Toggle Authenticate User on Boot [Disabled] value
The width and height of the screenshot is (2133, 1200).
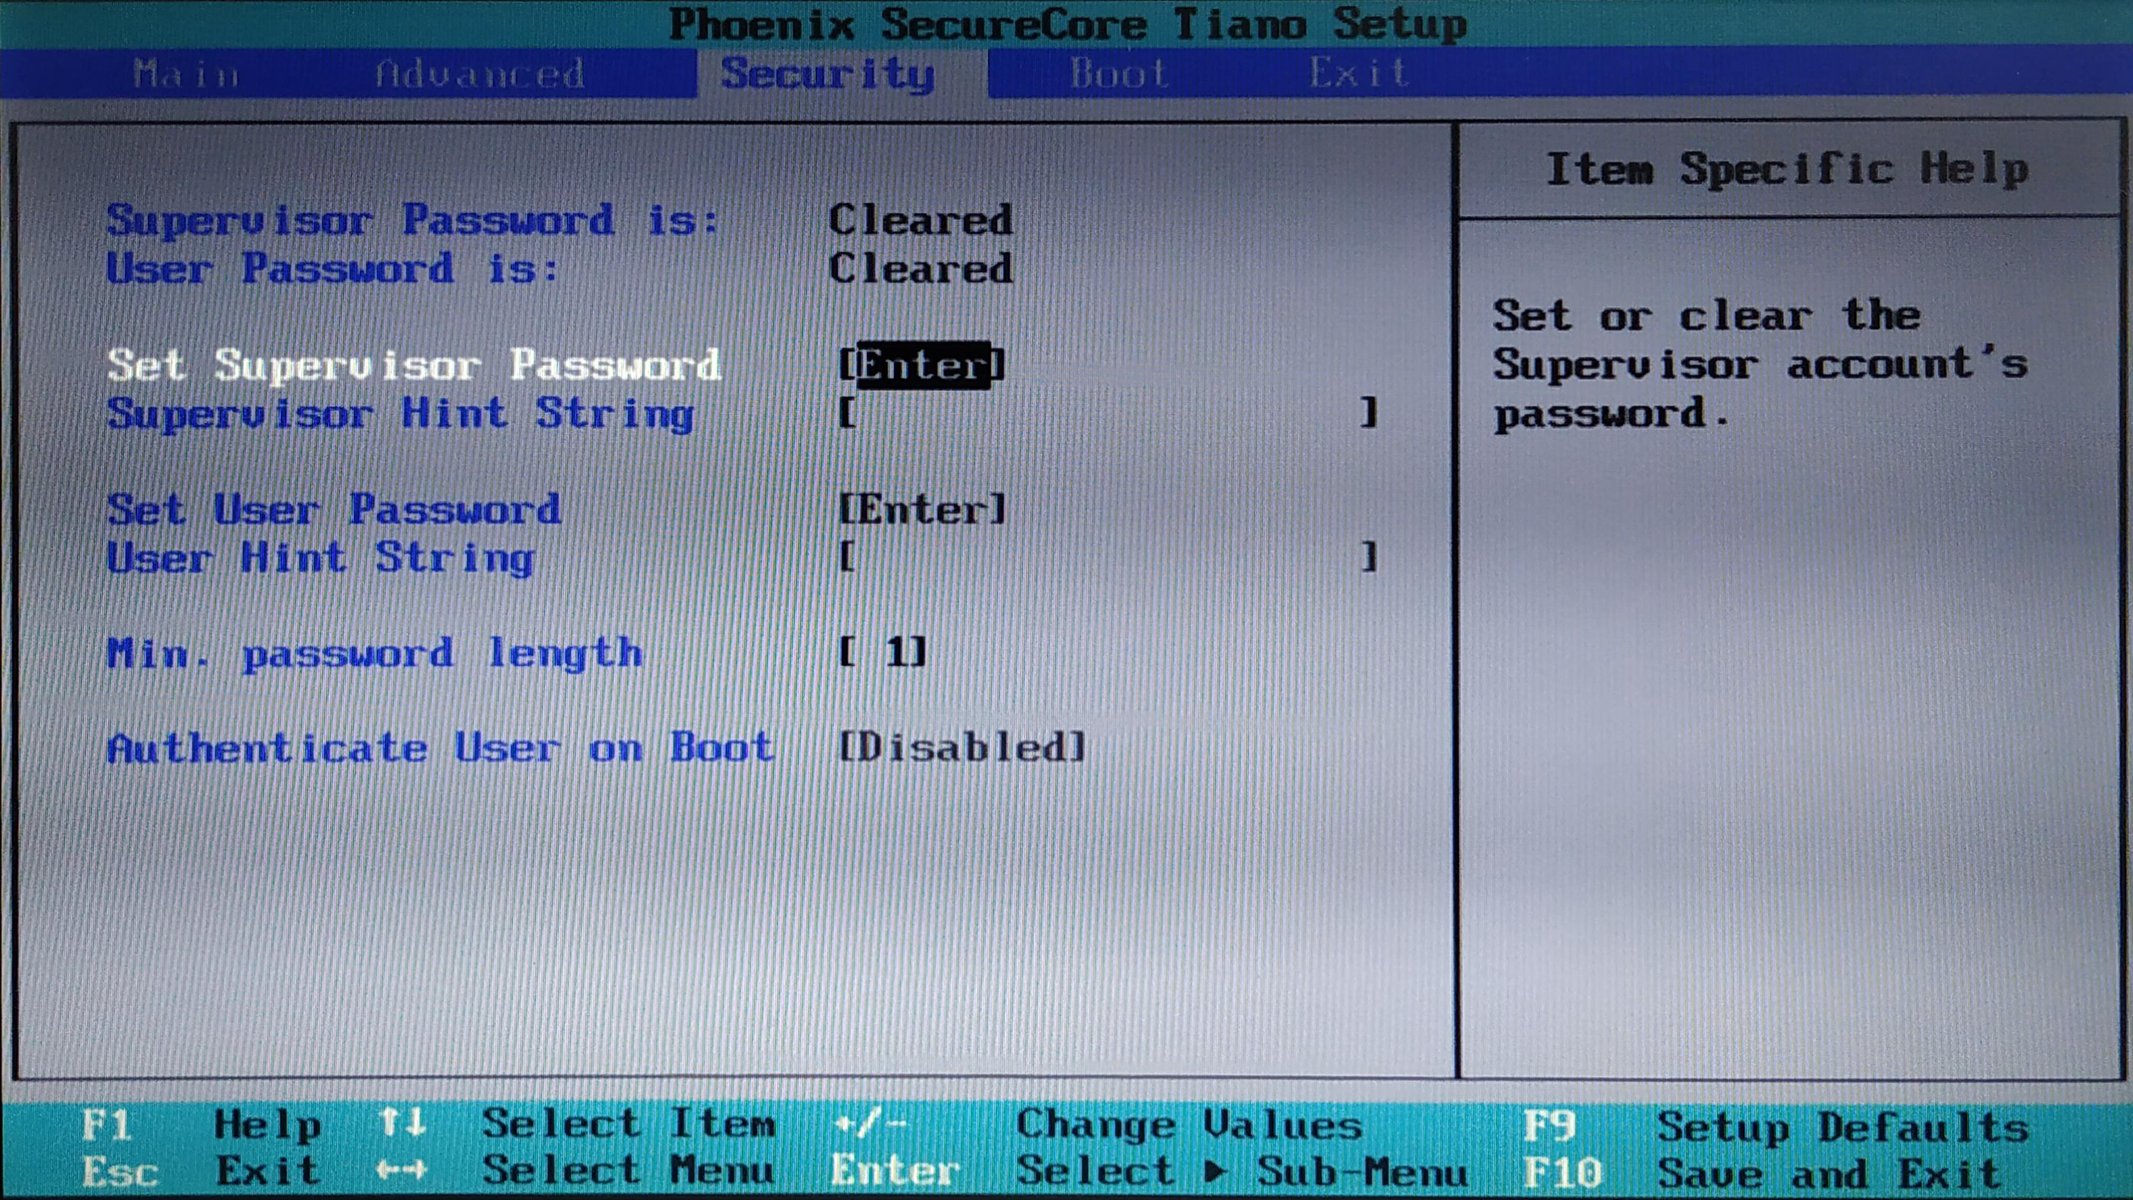coord(962,748)
